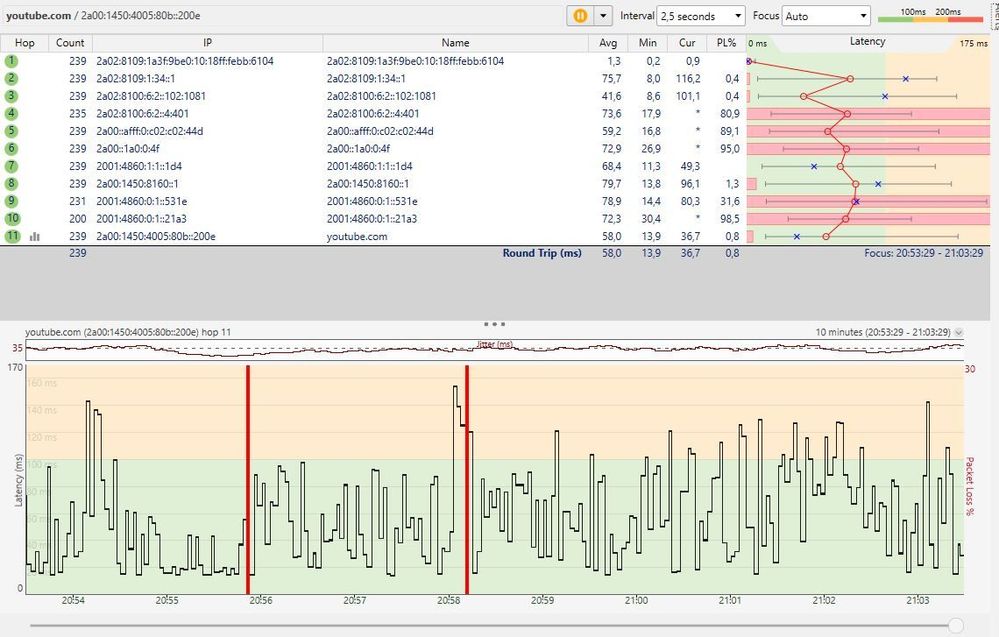Select hop 8 green circle icon
Image resolution: width=999 pixels, height=637 pixels.
[11, 183]
